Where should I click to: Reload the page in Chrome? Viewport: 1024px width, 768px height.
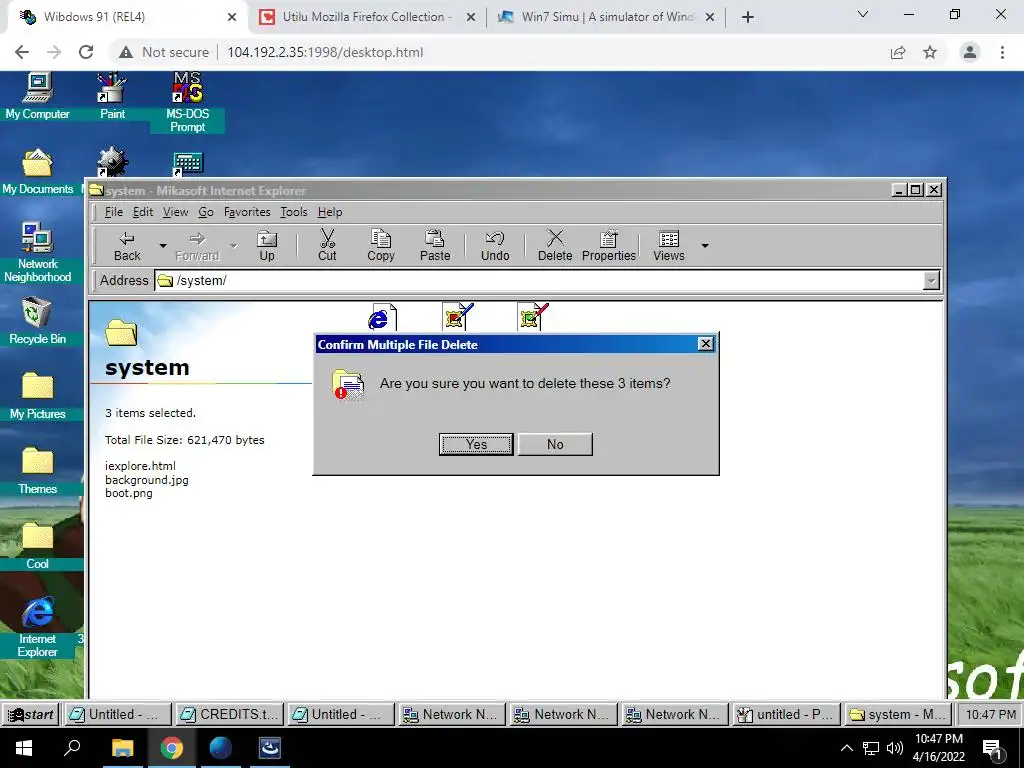86,52
